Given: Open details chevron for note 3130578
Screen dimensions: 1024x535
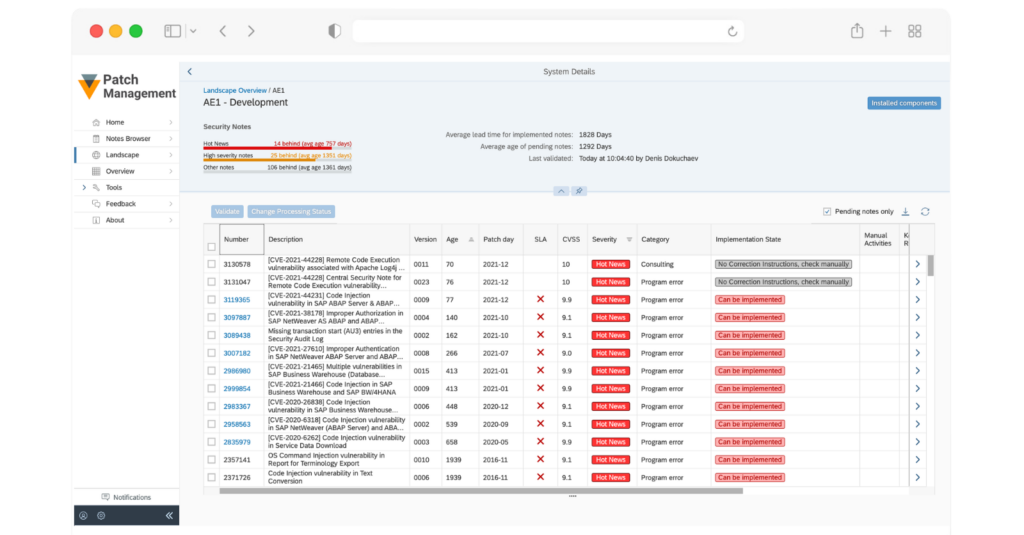Looking at the screenshot, I should 918,264.
